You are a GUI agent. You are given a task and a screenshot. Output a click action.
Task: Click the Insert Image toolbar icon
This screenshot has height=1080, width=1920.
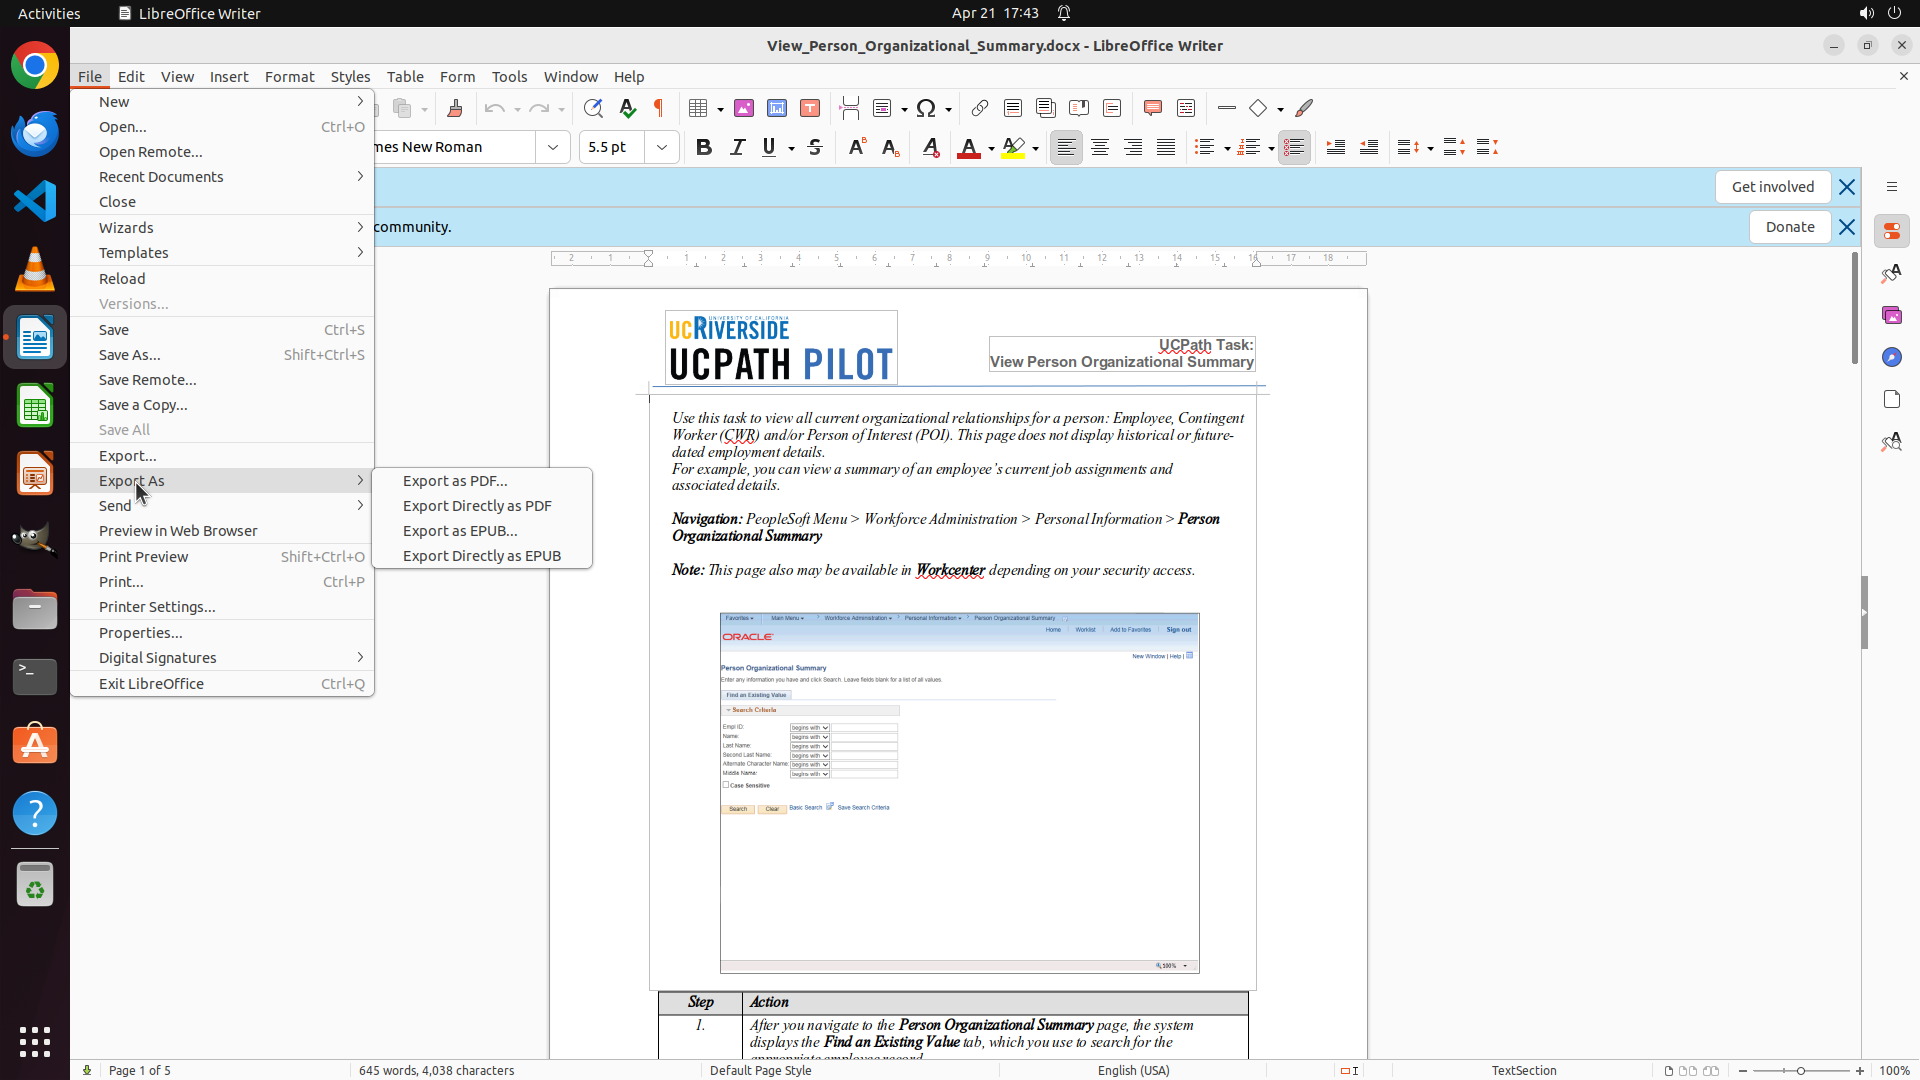click(744, 108)
